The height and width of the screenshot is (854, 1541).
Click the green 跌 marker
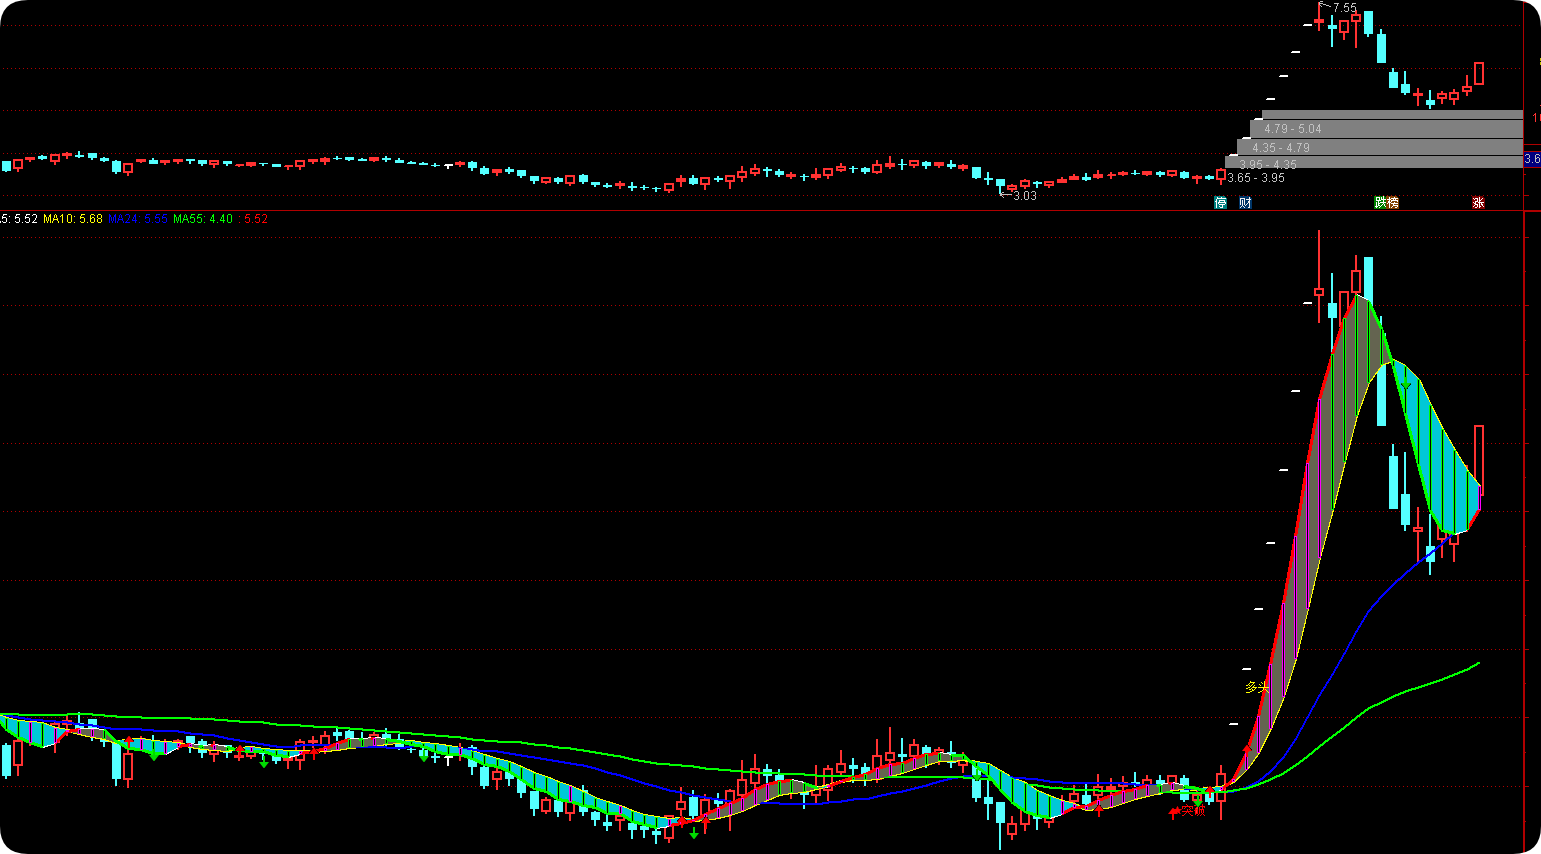coord(1381,203)
